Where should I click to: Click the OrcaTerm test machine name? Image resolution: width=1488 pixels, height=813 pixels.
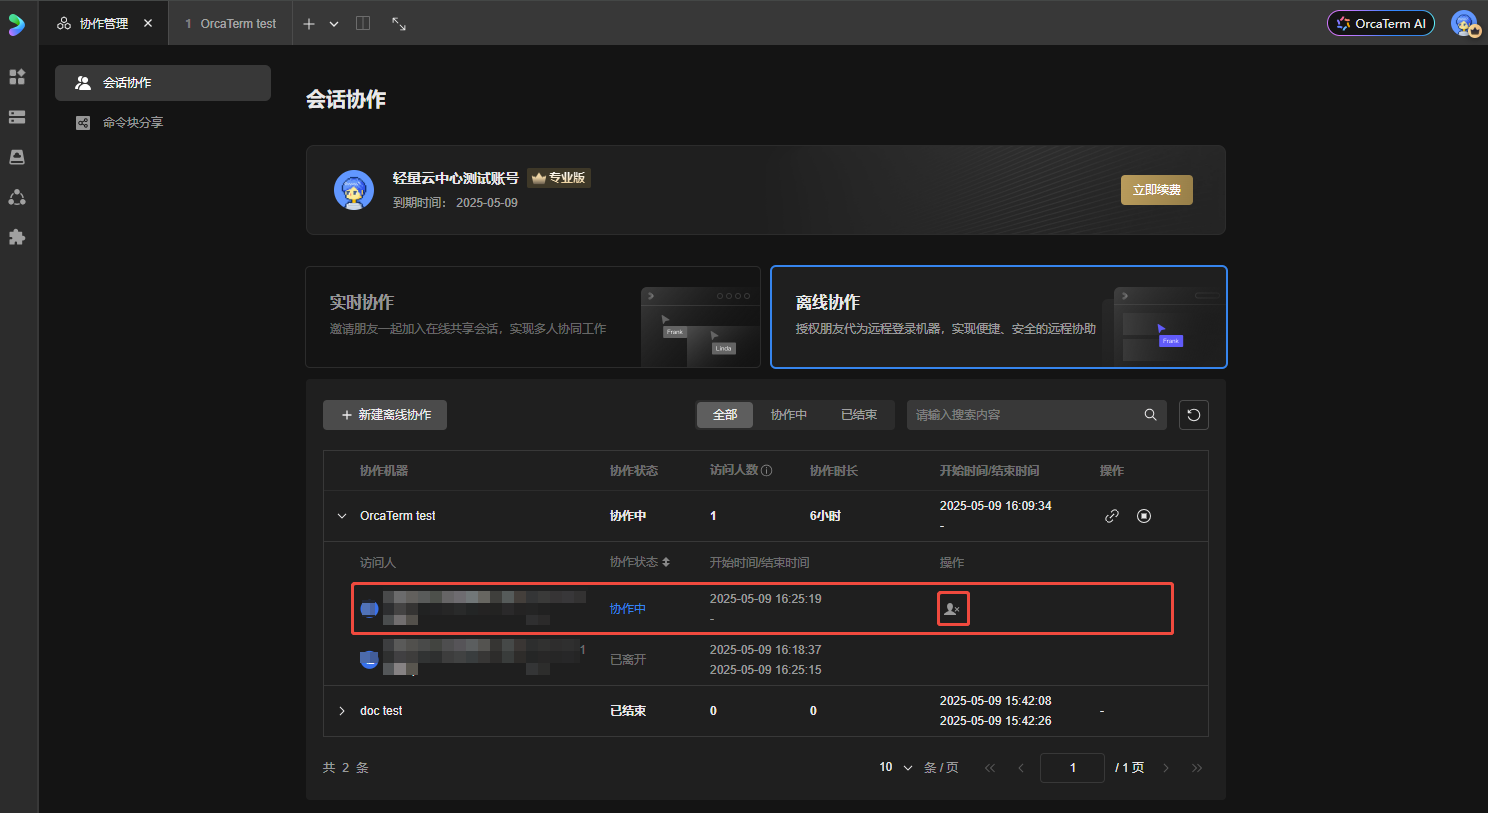398,516
